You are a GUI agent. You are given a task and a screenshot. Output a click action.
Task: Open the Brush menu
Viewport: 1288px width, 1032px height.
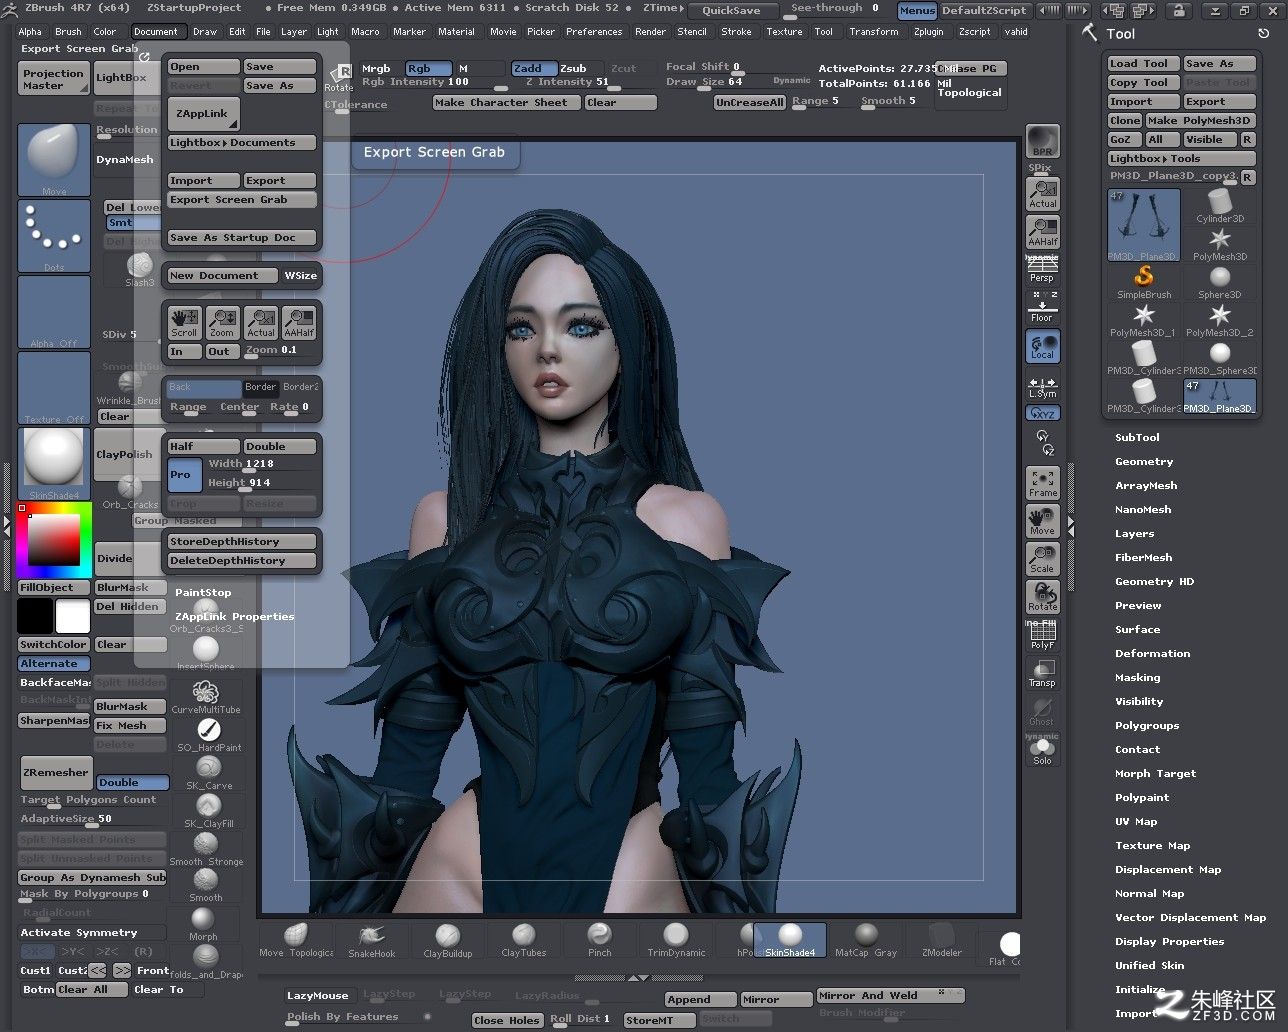(x=68, y=31)
